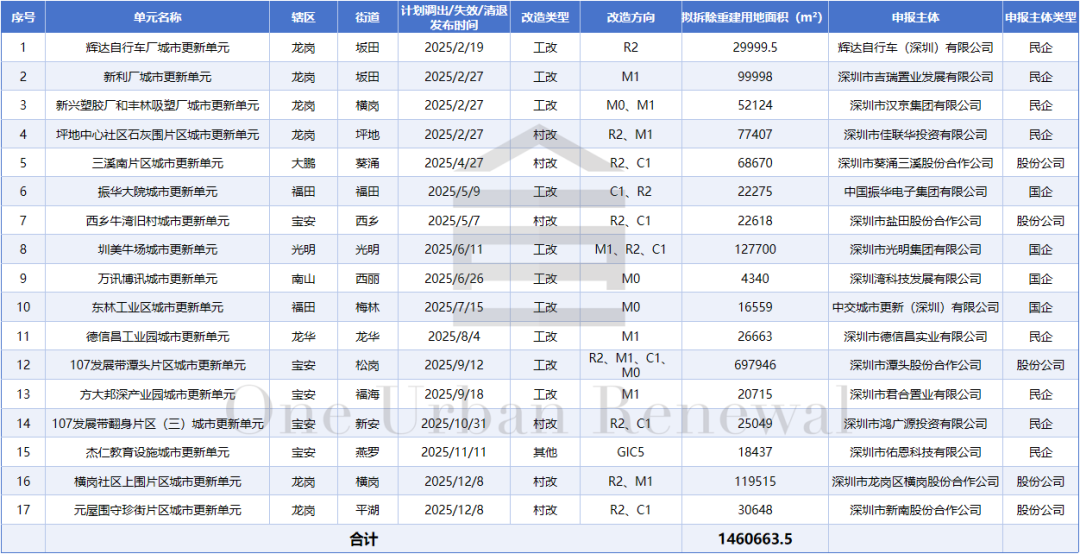Click cell 德信昌工业园城市更新单元

157,337
